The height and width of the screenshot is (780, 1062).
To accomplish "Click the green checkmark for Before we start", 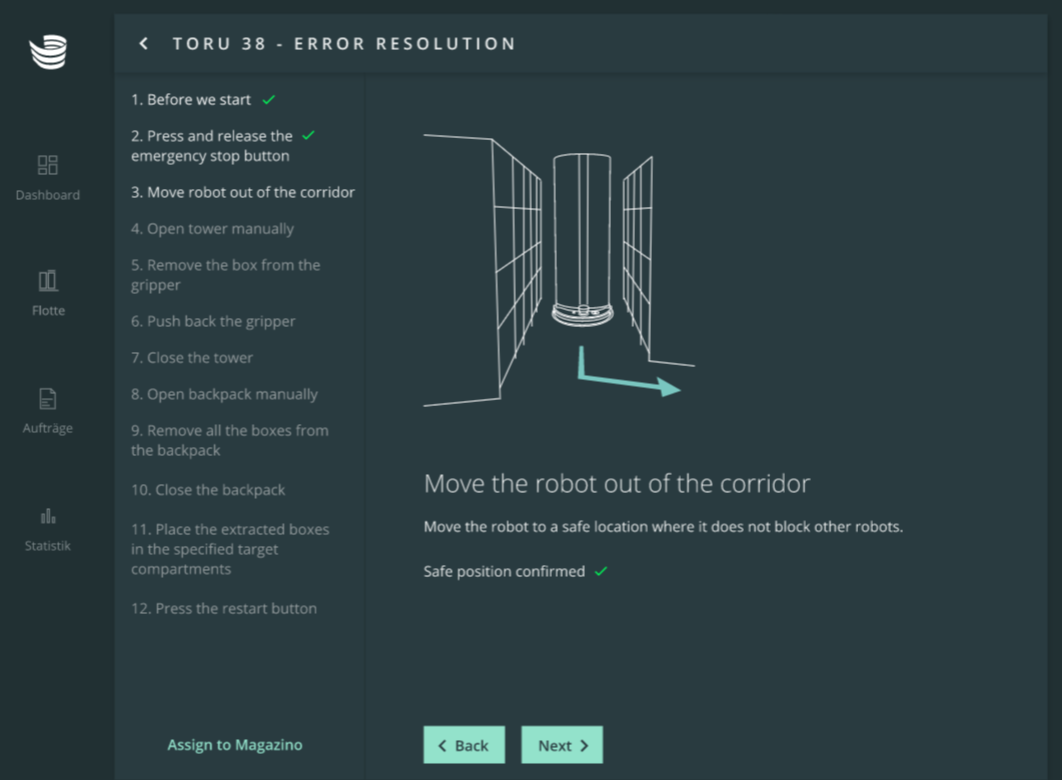I will pyautogui.click(x=269, y=100).
